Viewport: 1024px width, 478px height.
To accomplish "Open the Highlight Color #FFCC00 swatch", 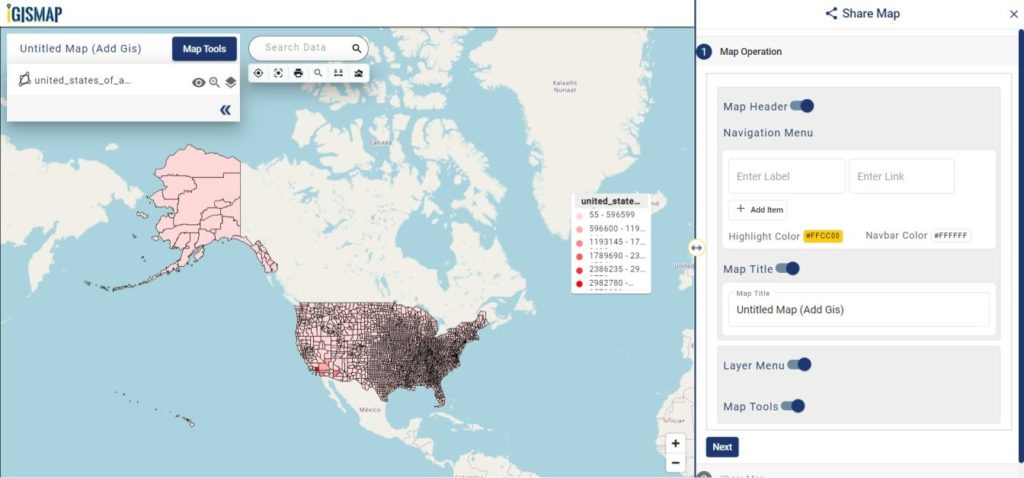I will (x=823, y=236).
